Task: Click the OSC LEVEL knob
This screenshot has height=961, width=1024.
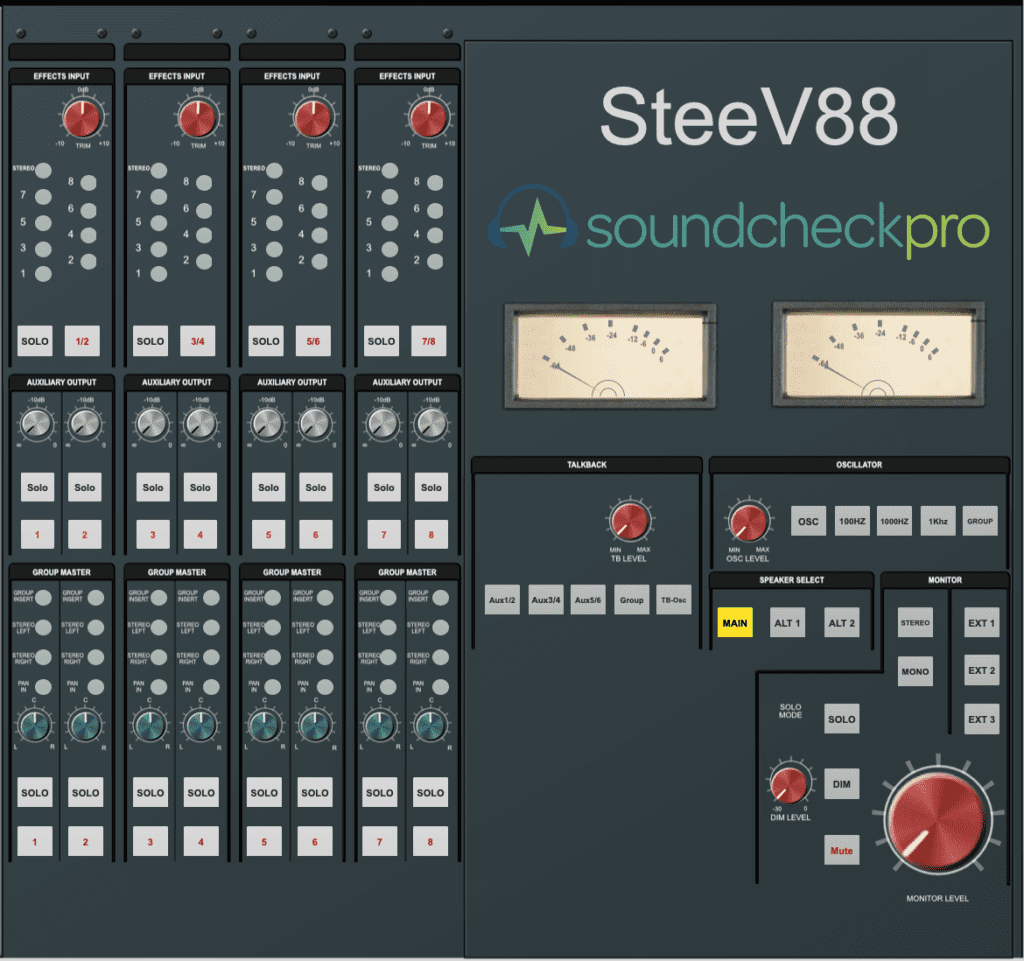Action: point(748,522)
